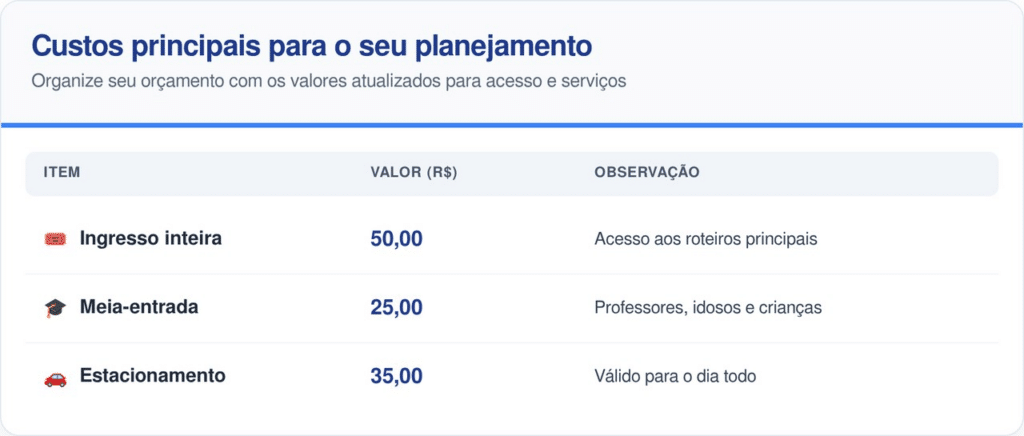This screenshot has width=1024, height=436.
Task: Click the 35,00 parking price
Action: (397, 377)
